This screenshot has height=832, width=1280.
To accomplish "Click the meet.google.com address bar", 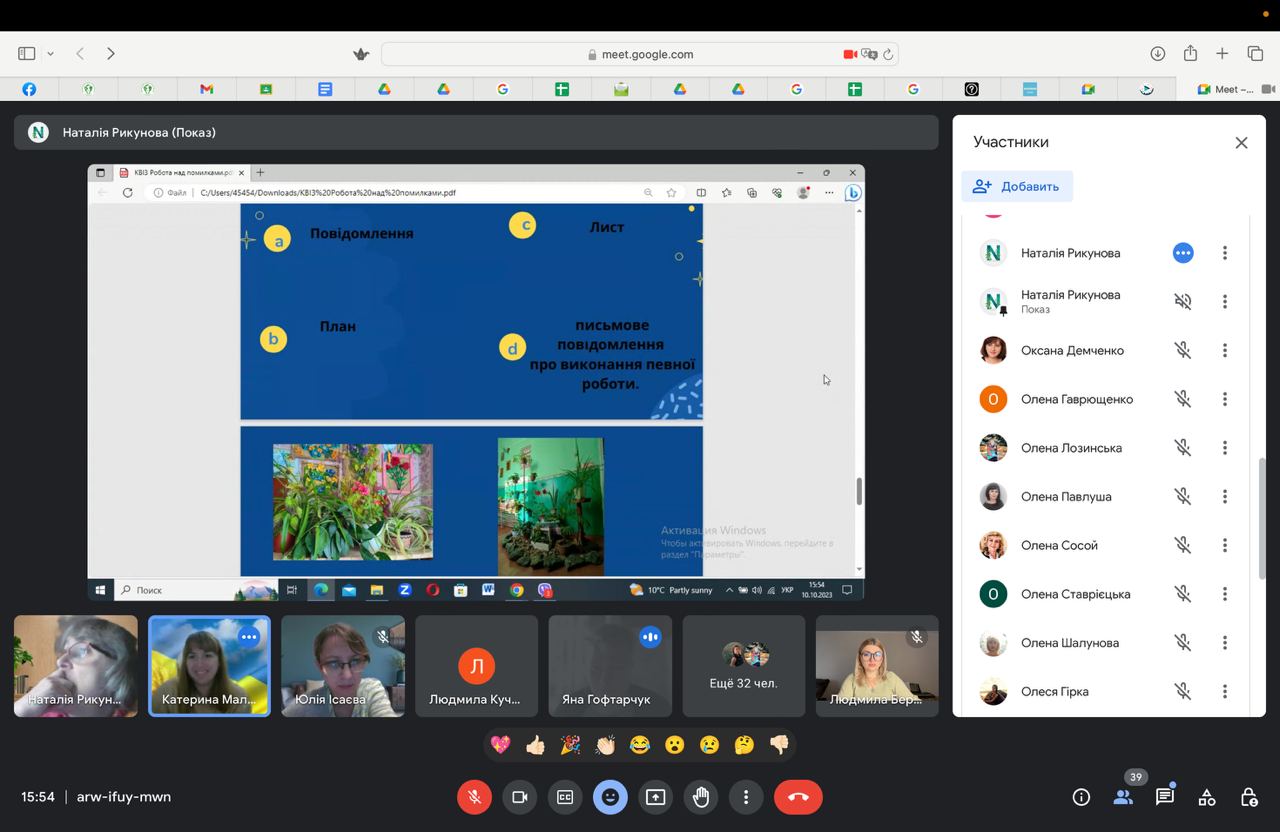I will click(640, 54).
